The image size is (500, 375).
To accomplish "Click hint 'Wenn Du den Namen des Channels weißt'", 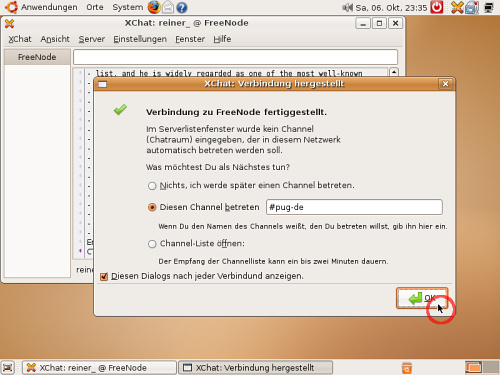I will click(x=303, y=226).
